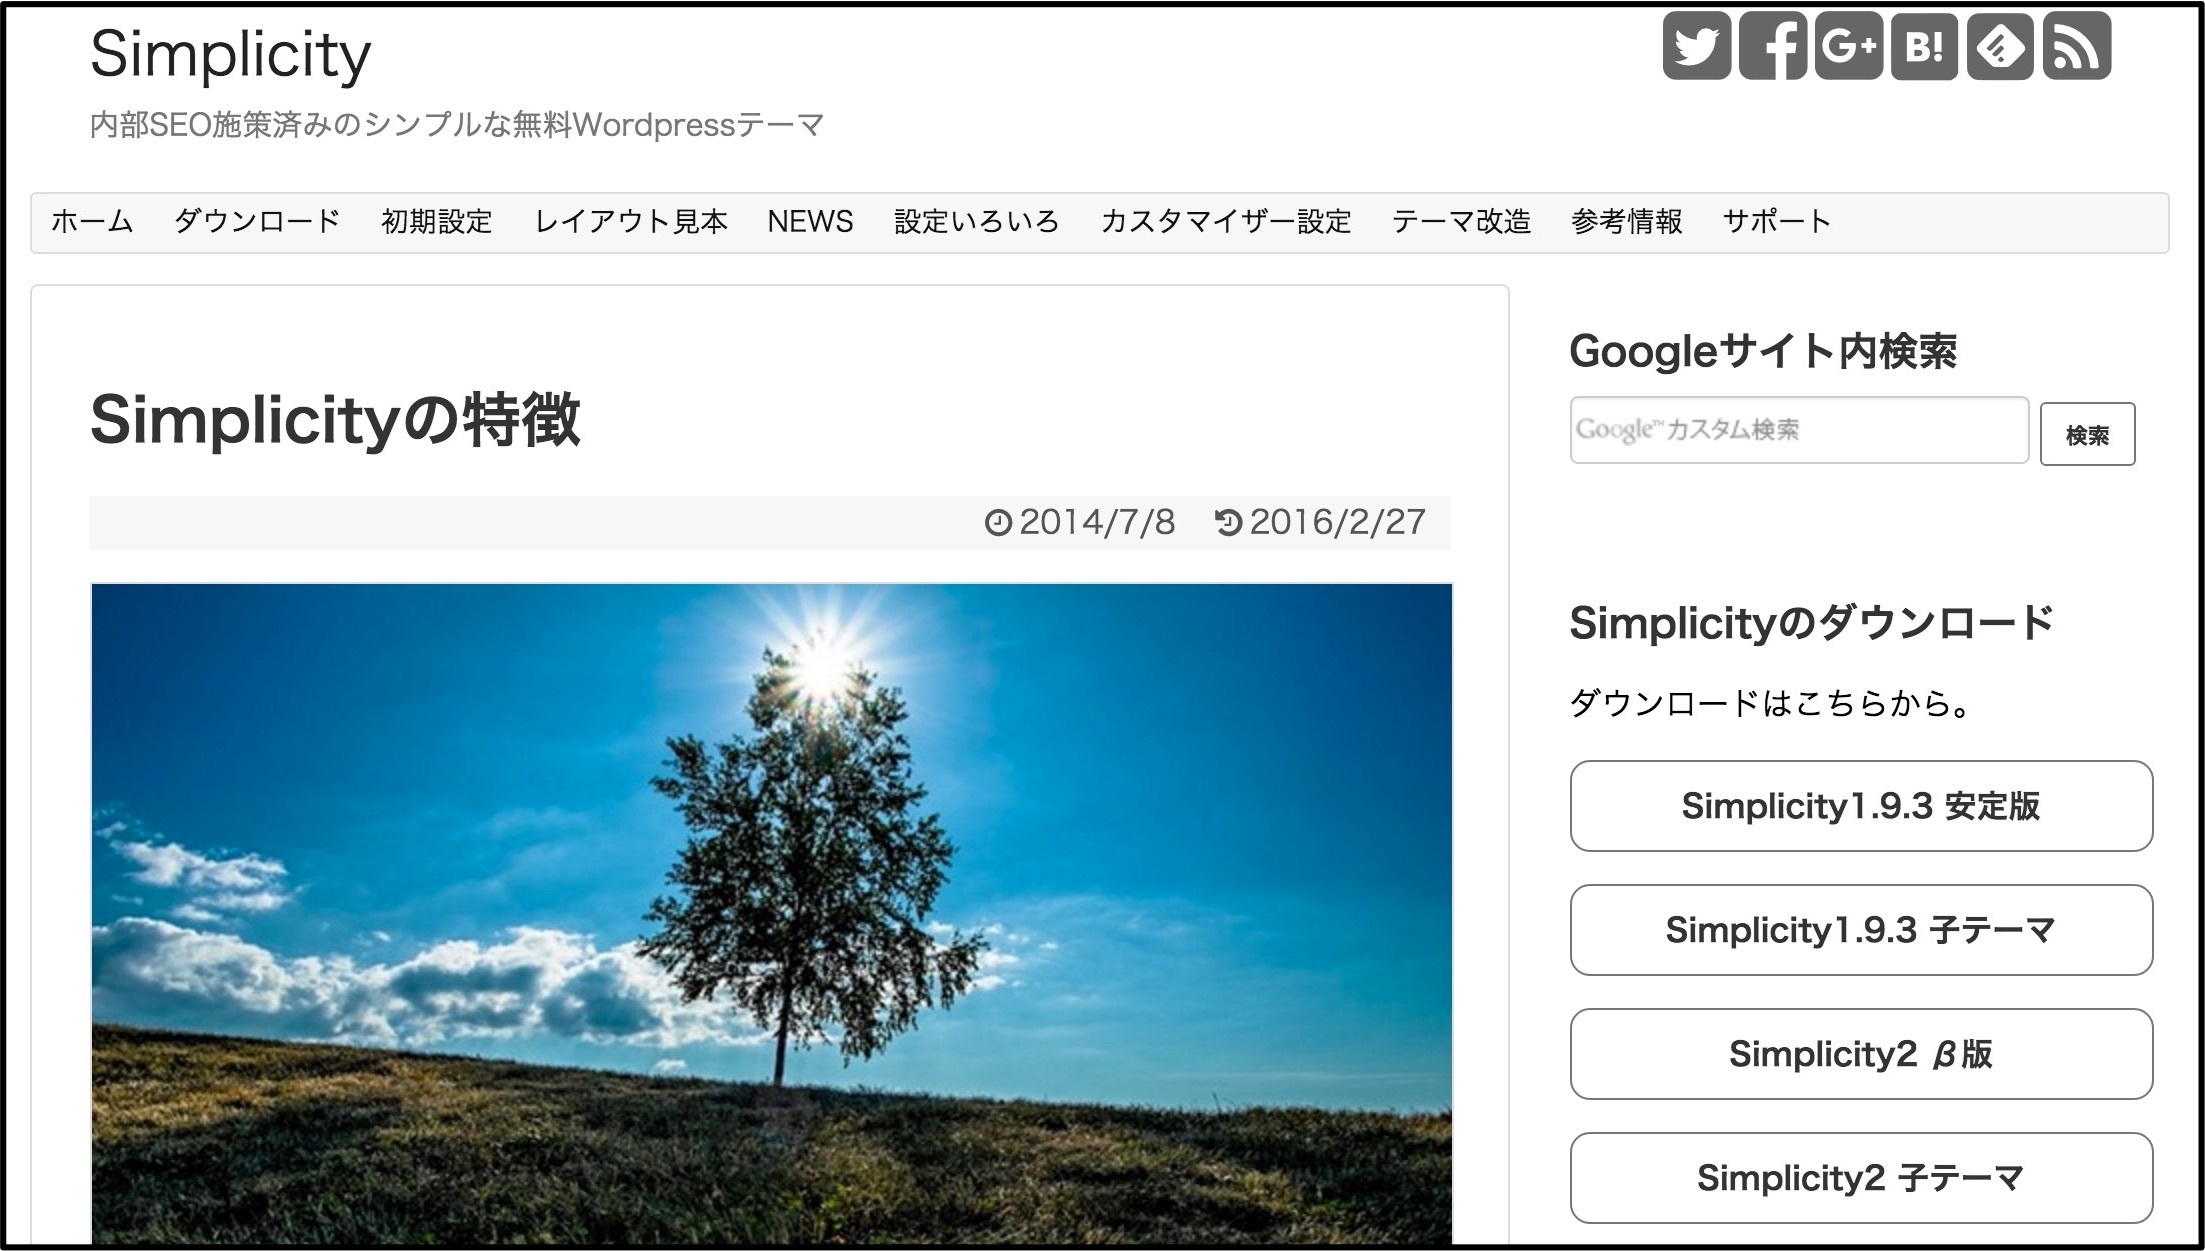Click the clock icon beside 2014/7/8
The width and height of the screenshot is (2205, 1251).
coord(998,523)
